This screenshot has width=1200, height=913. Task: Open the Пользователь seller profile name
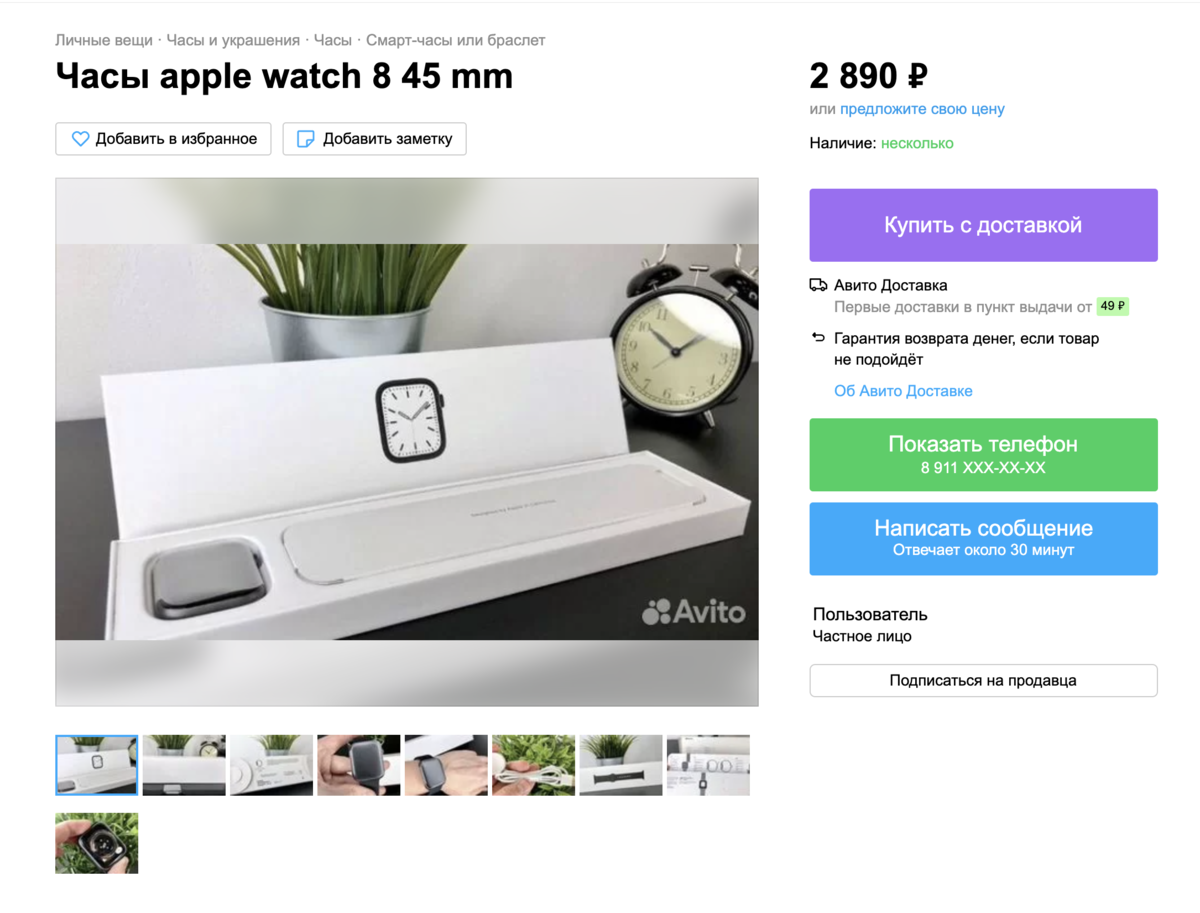870,614
